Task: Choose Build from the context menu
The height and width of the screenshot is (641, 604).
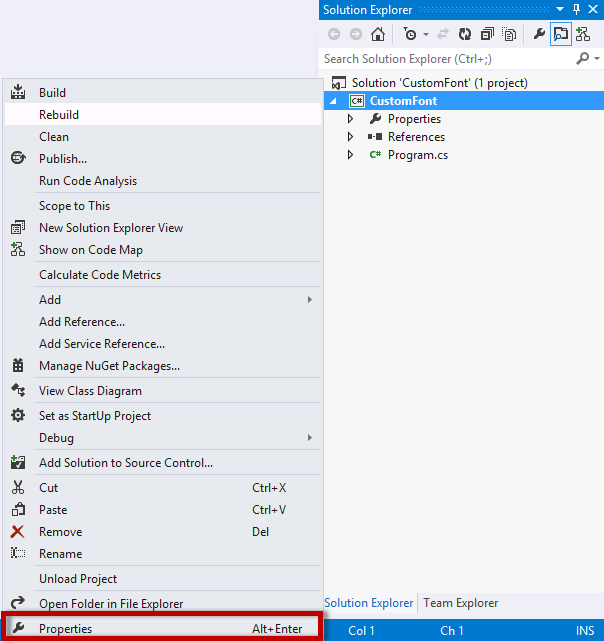Action: coord(163,93)
